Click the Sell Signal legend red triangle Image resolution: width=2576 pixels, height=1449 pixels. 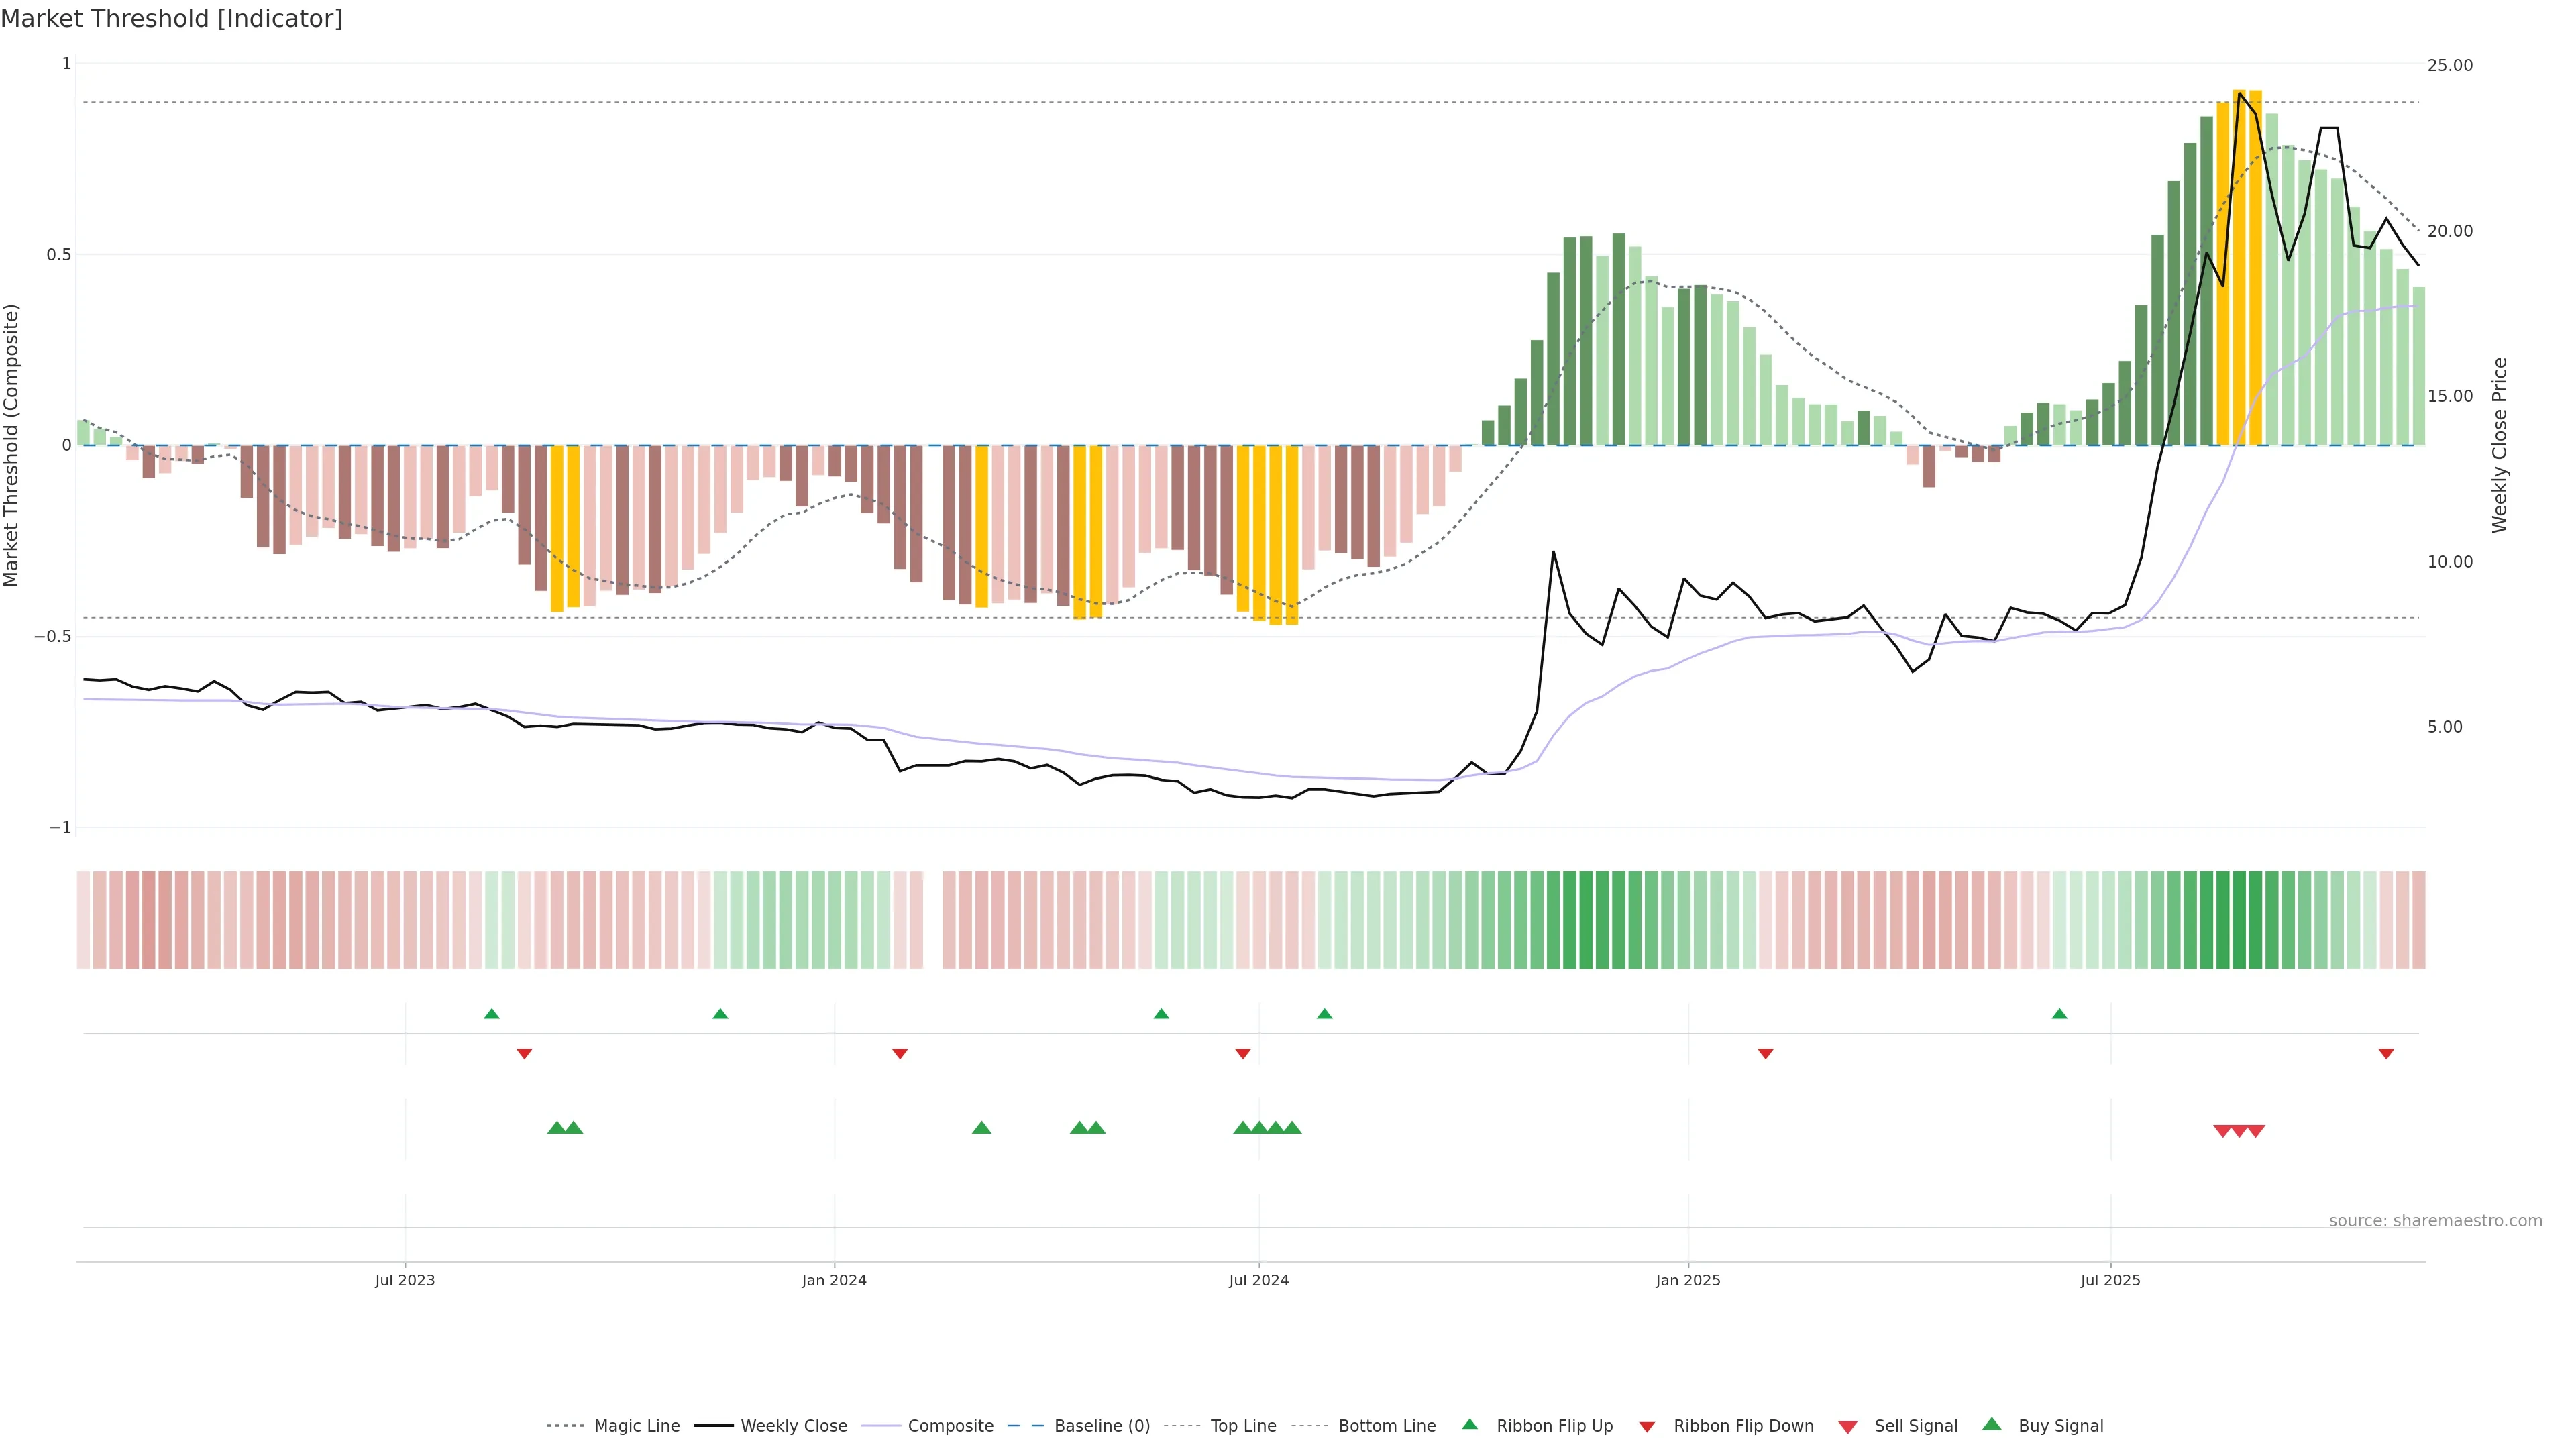(x=1847, y=1427)
